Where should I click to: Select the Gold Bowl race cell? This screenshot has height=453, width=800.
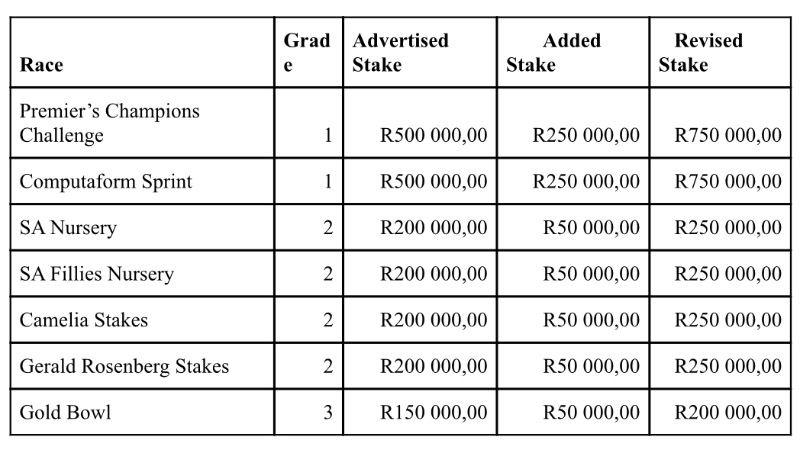tap(65, 412)
